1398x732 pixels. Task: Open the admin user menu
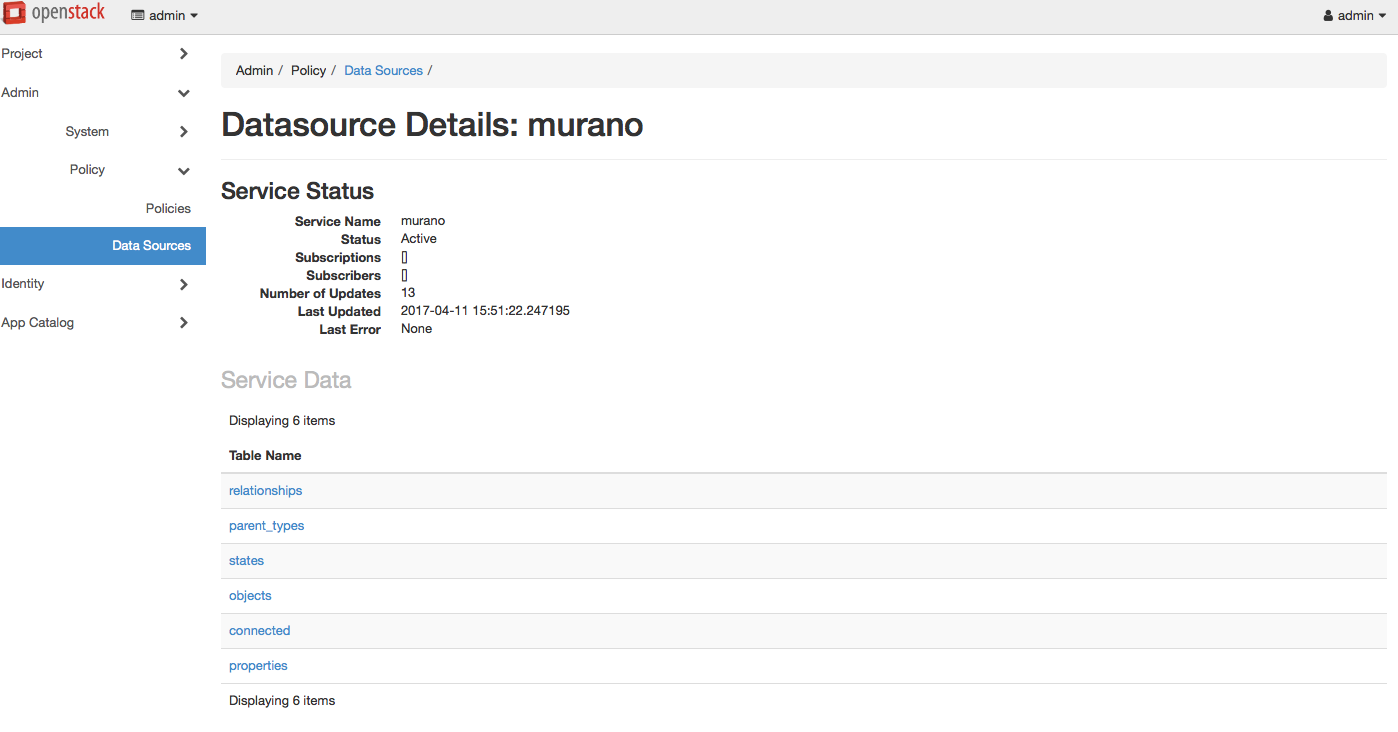tap(1355, 16)
